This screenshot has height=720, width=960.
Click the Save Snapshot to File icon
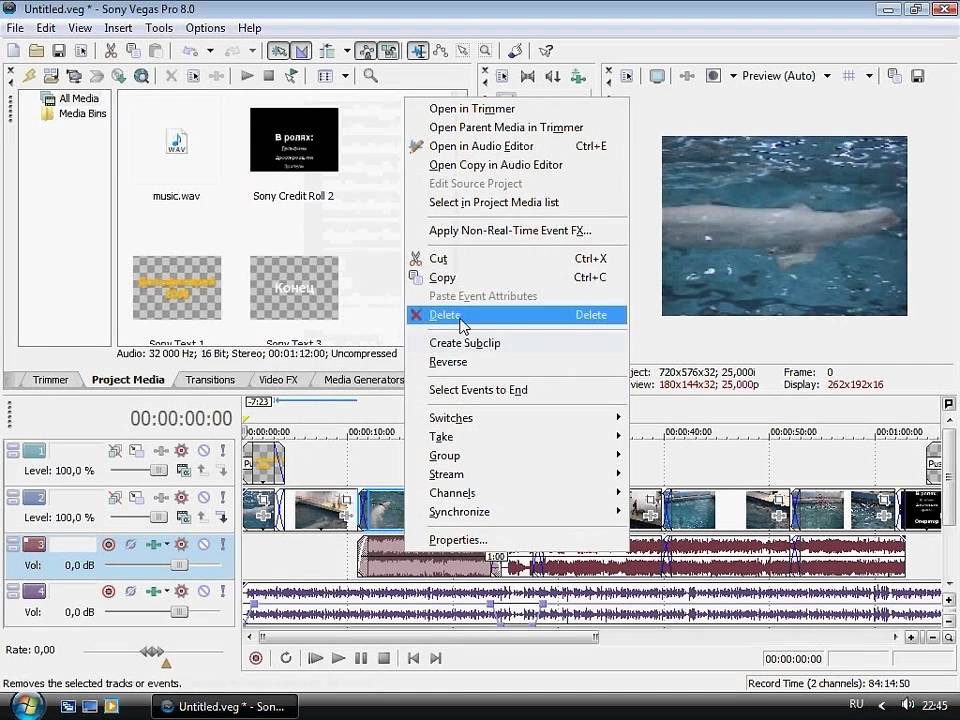click(917, 76)
